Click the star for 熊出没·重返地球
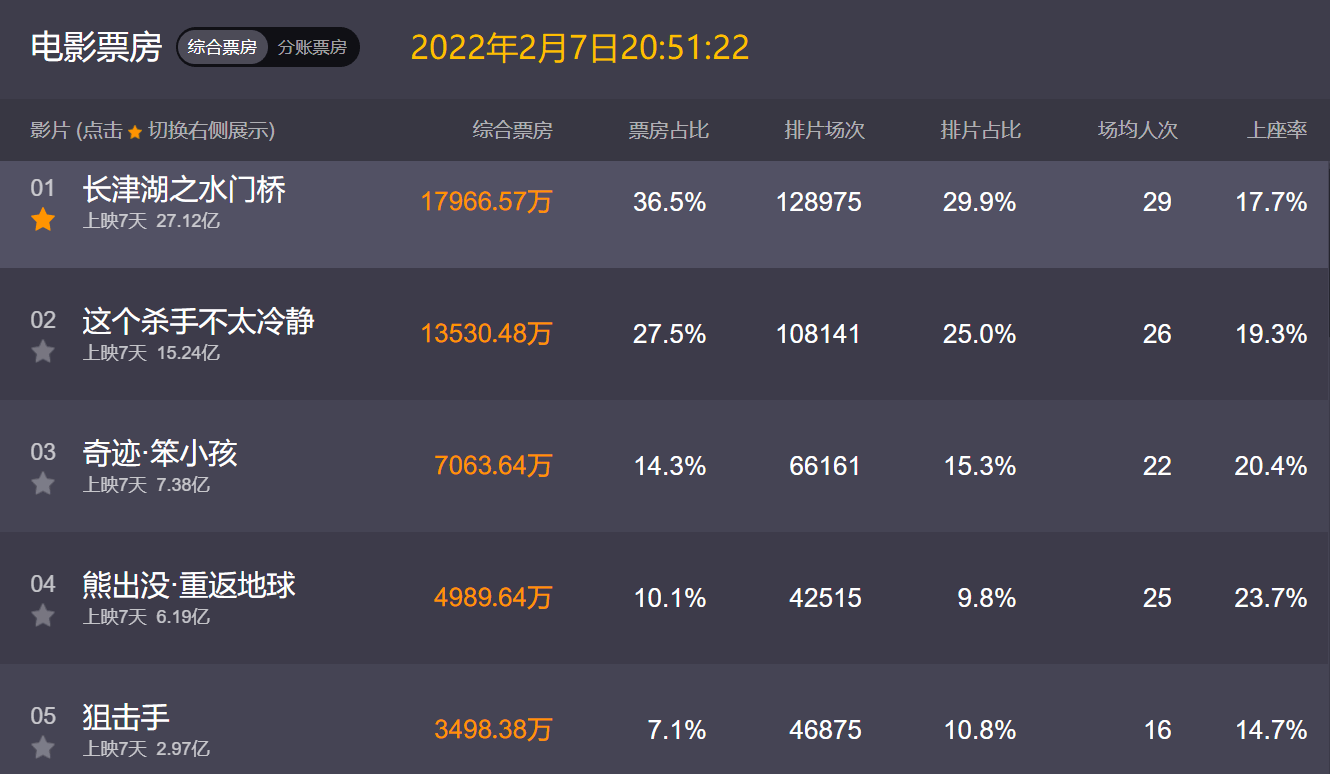Screen dimensions: 1330x774 43,616
